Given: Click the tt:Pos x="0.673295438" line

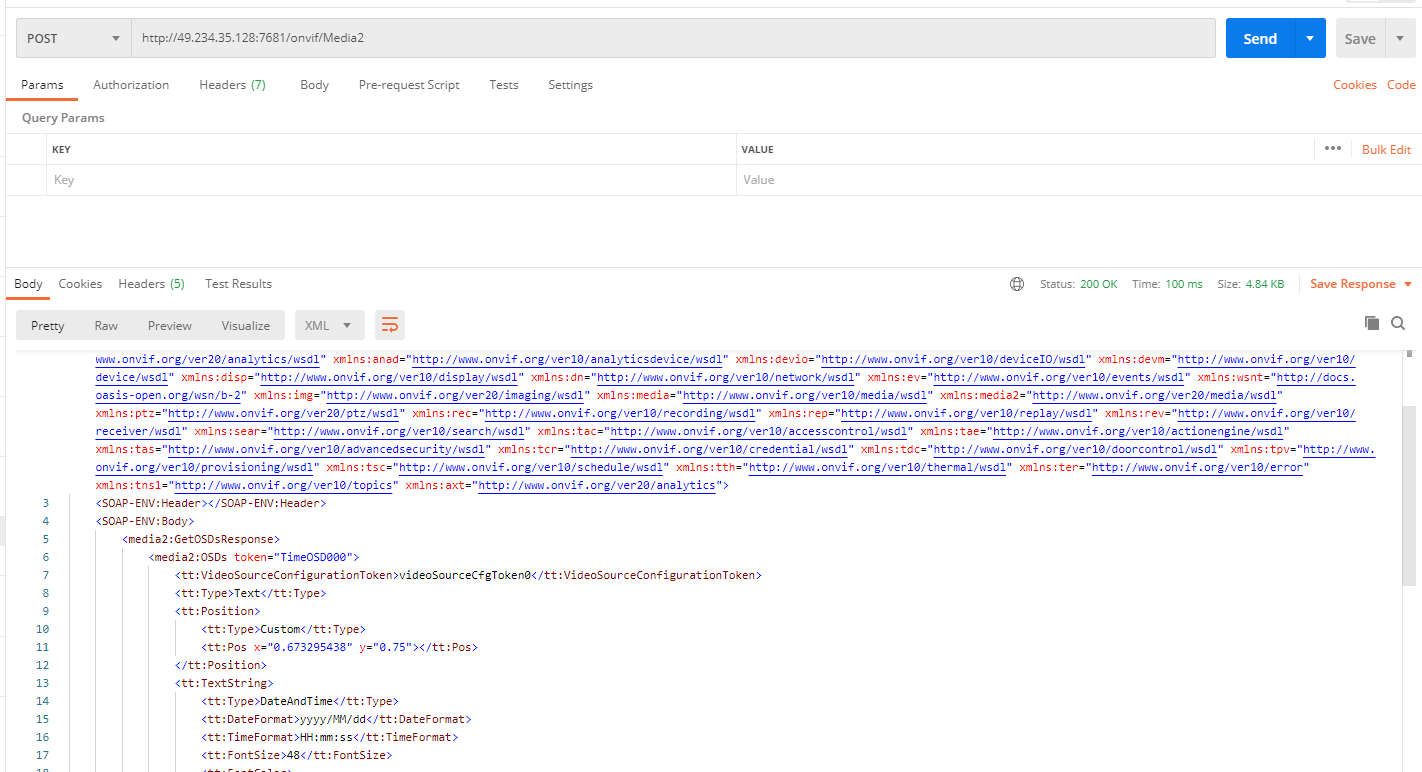Looking at the screenshot, I should 339,647.
